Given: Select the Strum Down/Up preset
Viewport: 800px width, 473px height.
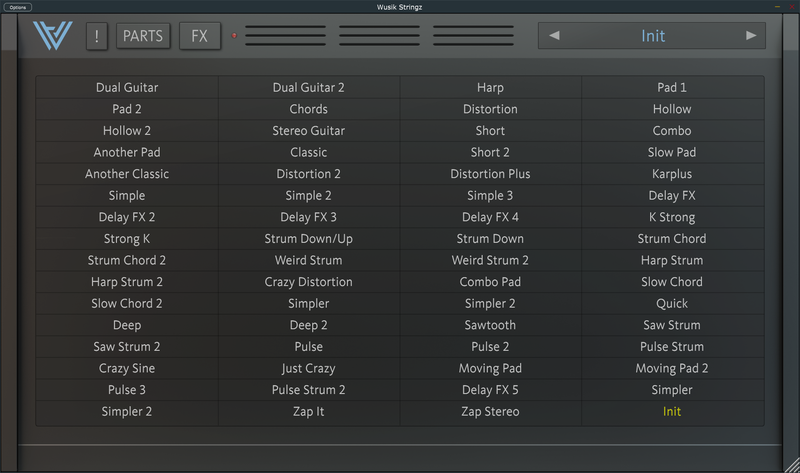Looking at the screenshot, I should 309,238.
